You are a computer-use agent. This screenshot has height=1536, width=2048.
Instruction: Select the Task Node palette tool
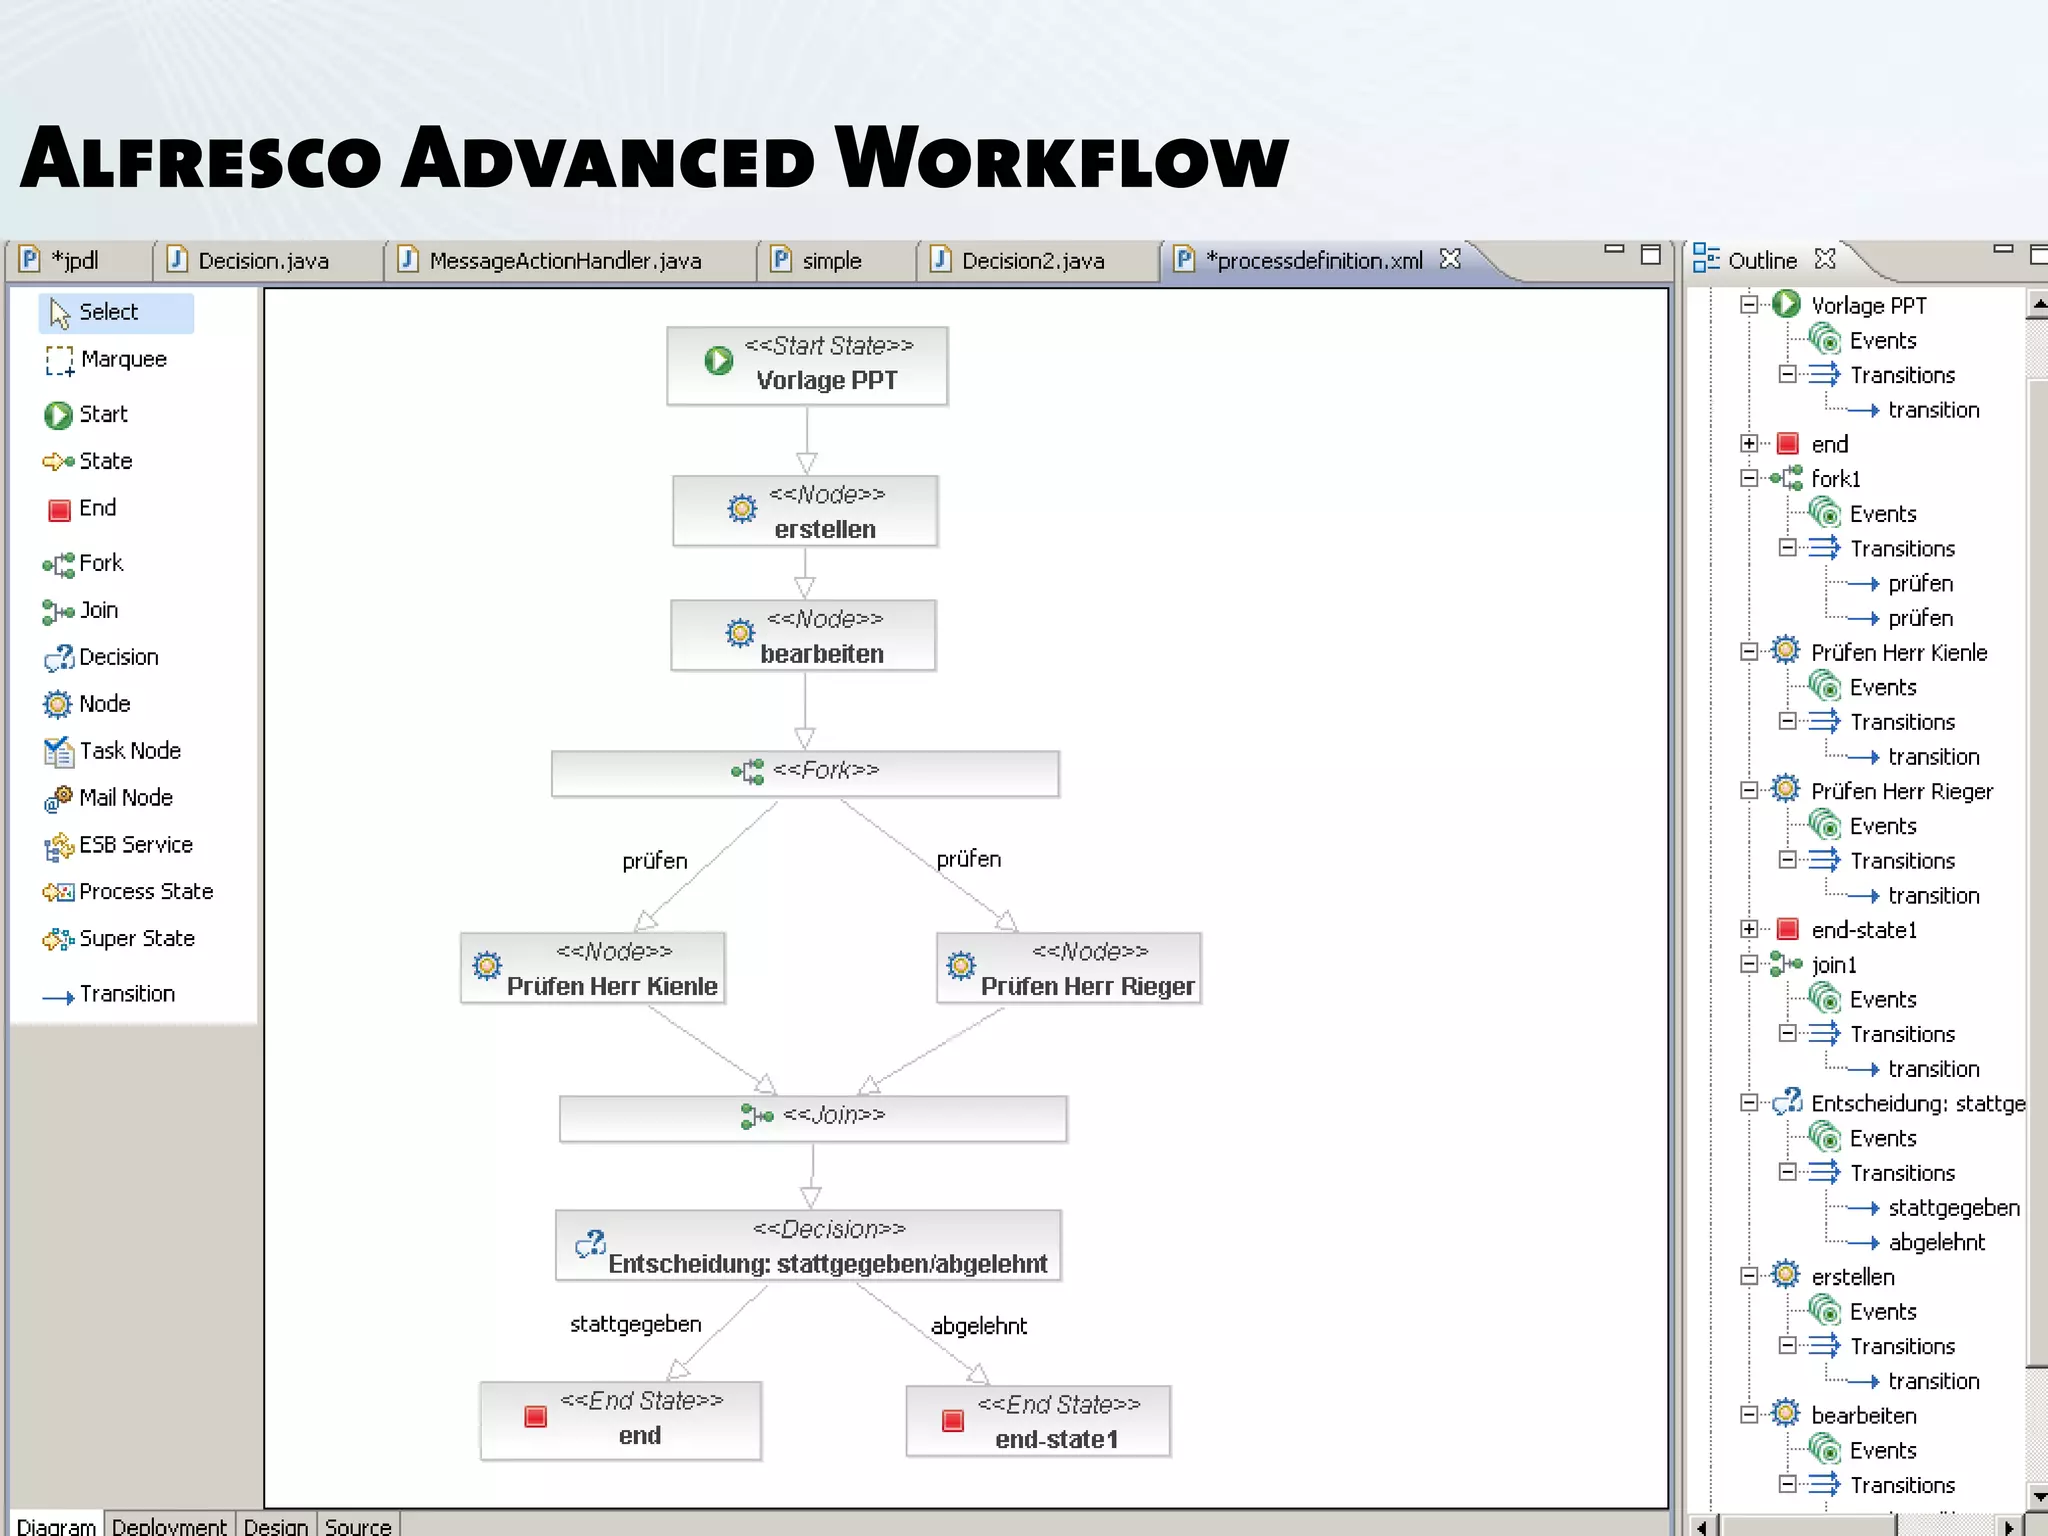112,751
